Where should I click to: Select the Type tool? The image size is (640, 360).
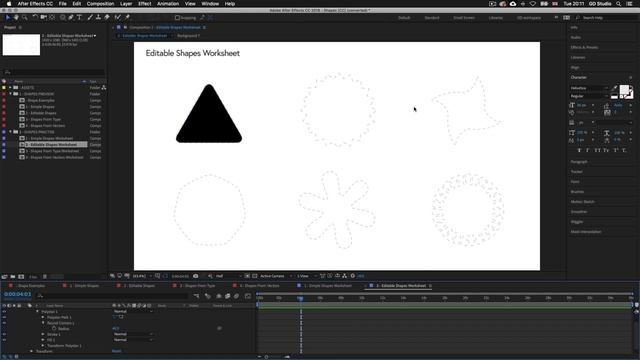tap(80, 18)
